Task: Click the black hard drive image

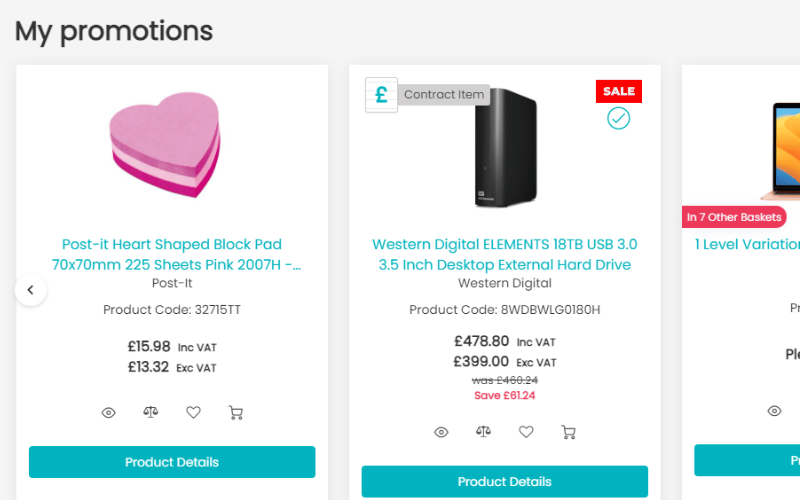Action: pos(506,148)
